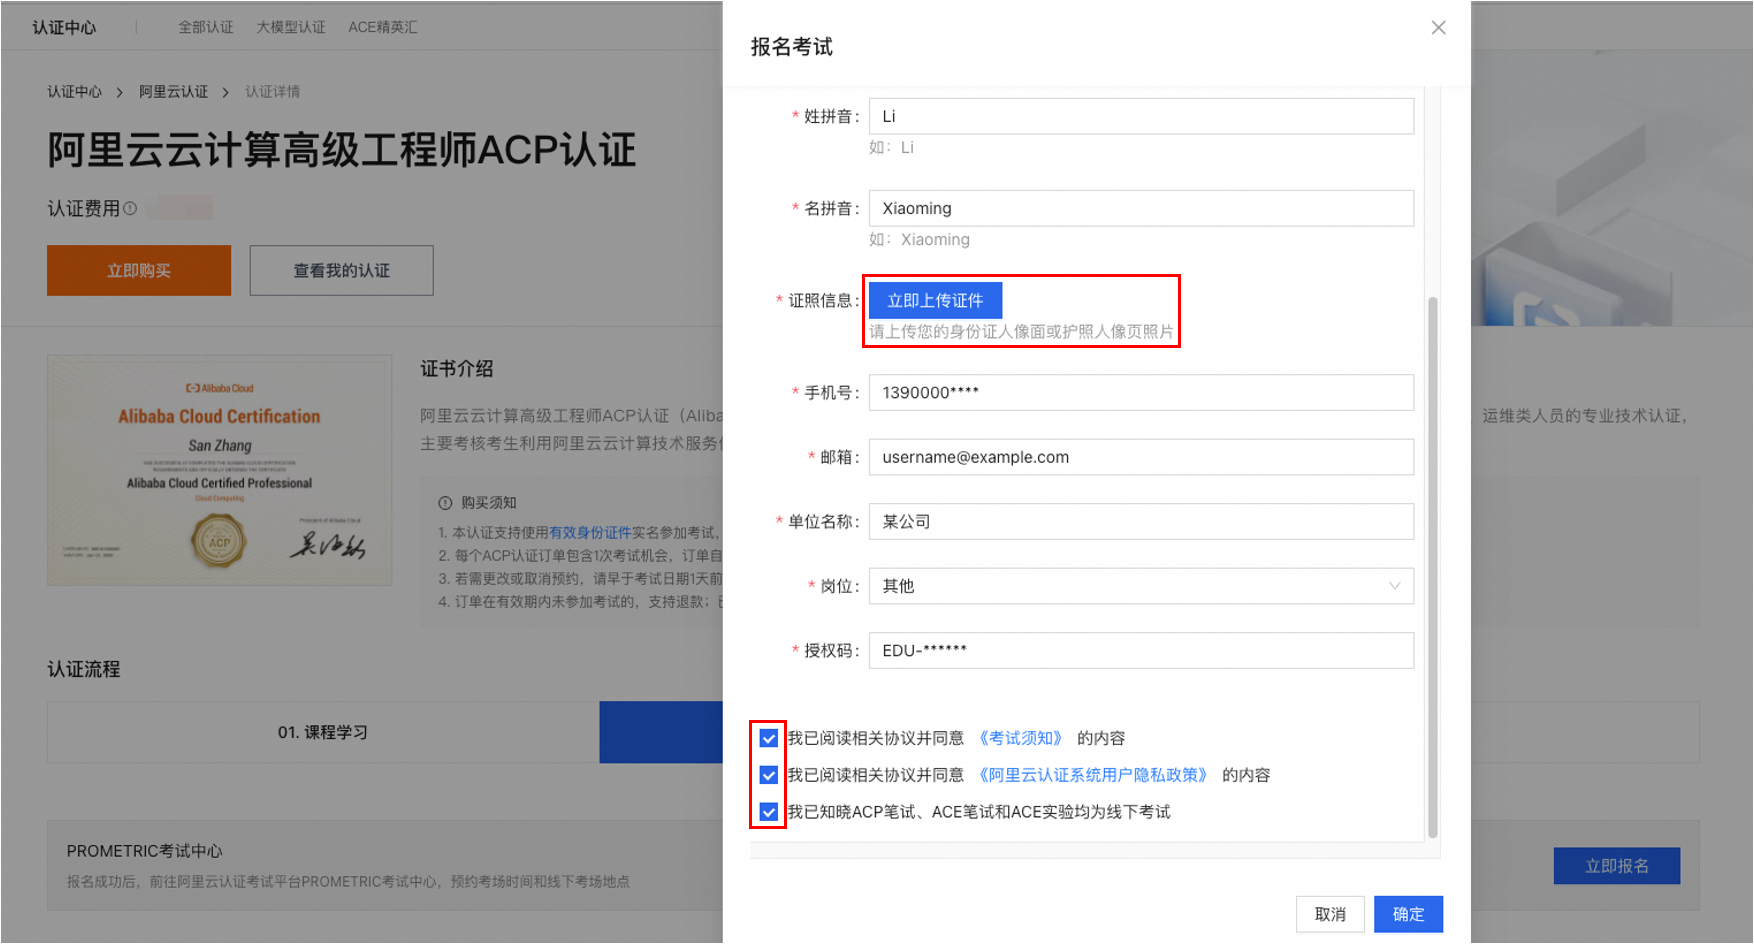Expand the 岗位 dropdown arrow
The width and height of the screenshot is (1754, 944).
click(1394, 586)
